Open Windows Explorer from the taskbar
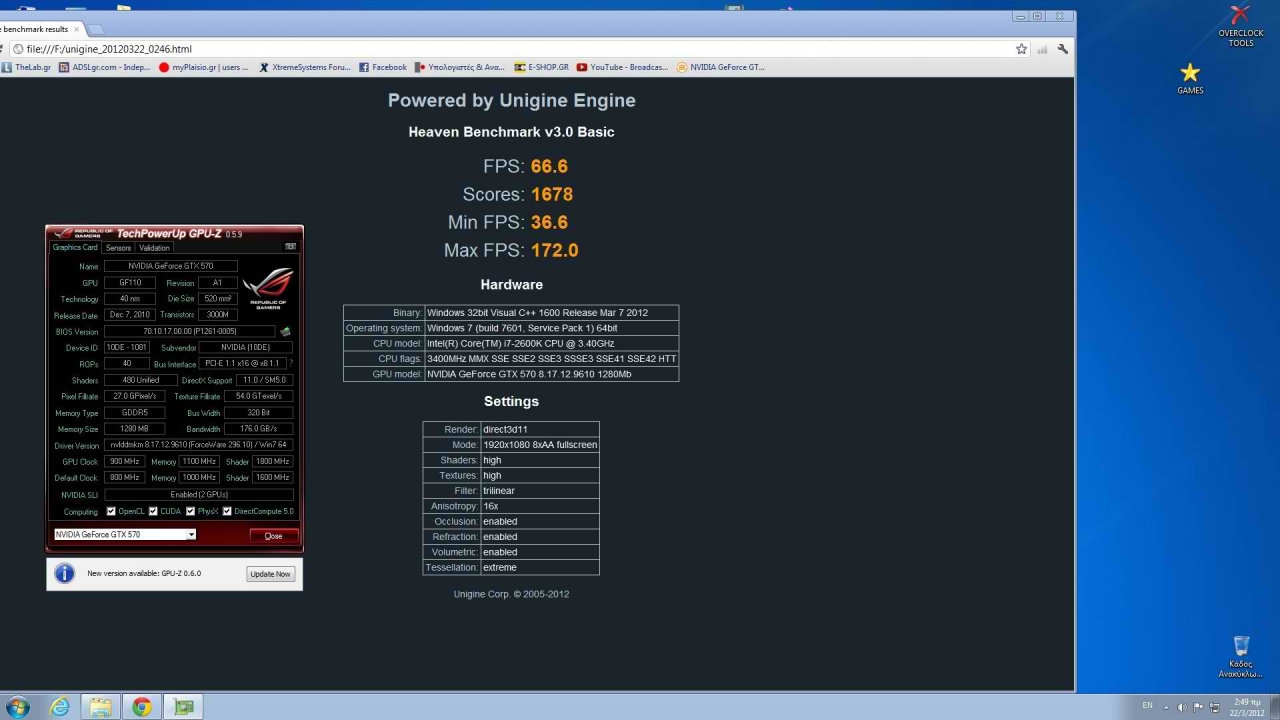Screen dimensions: 1280x720 [101, 707]
